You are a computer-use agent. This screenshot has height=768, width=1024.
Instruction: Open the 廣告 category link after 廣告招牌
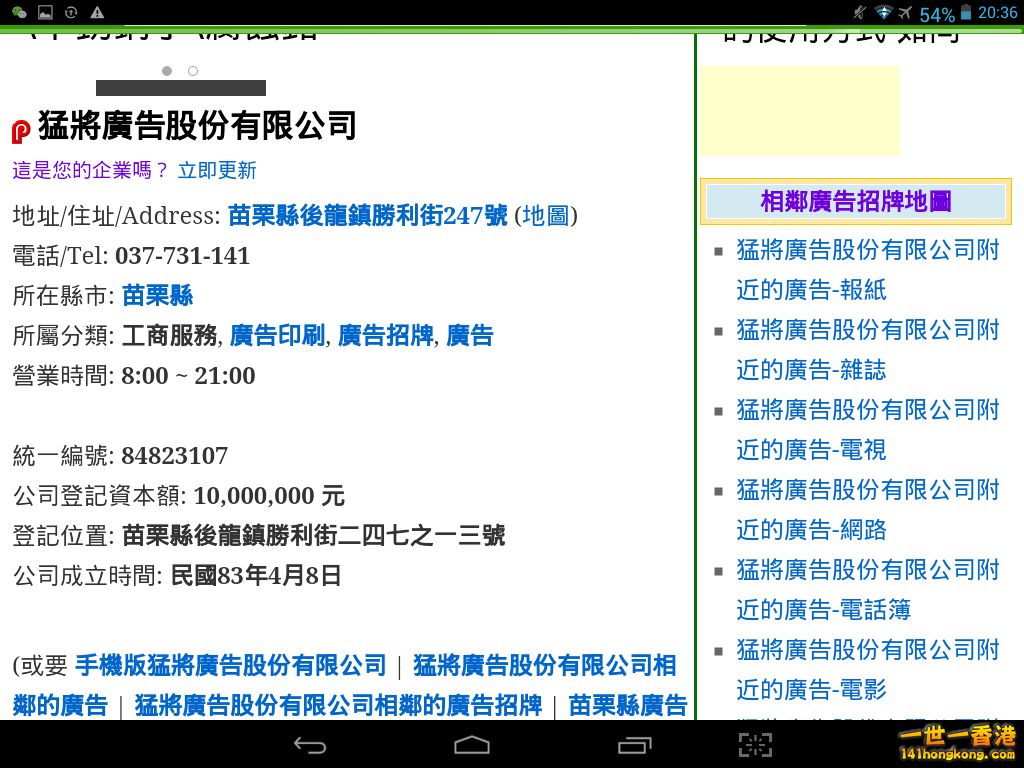470,336
